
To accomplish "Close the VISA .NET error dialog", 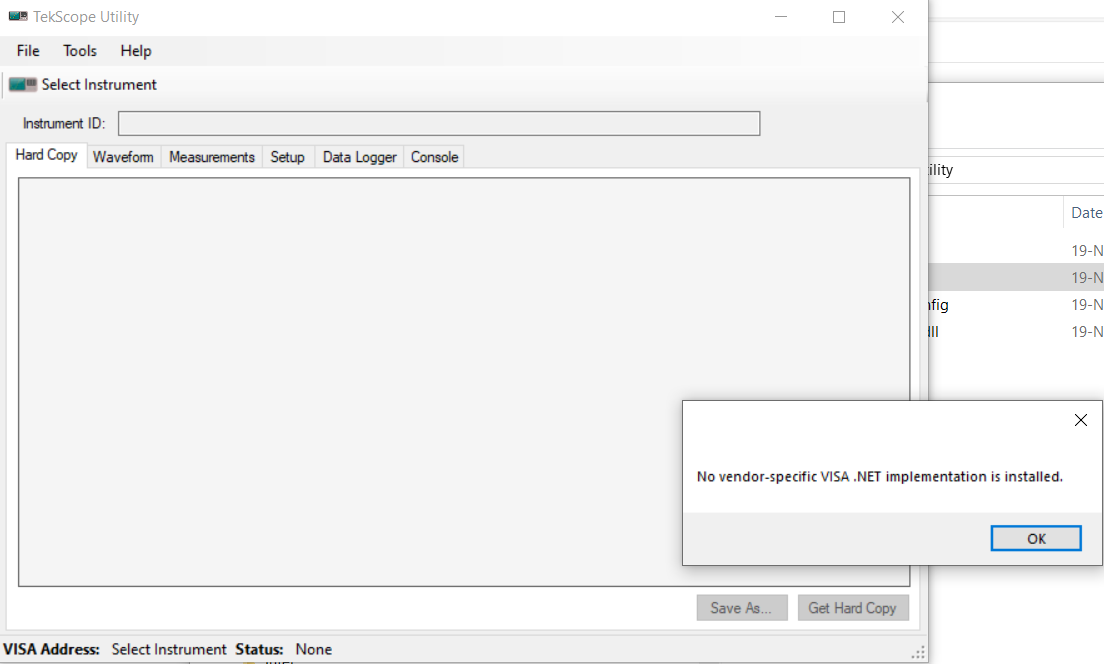I will pos(1080,421).
